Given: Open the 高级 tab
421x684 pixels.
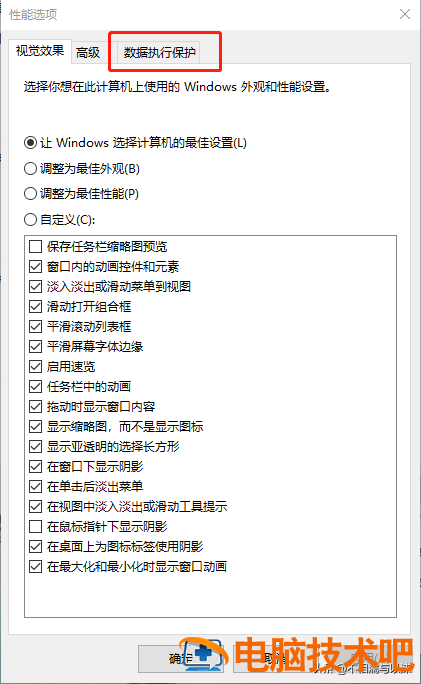Looking at the screenshot, I should coord(88,53).
